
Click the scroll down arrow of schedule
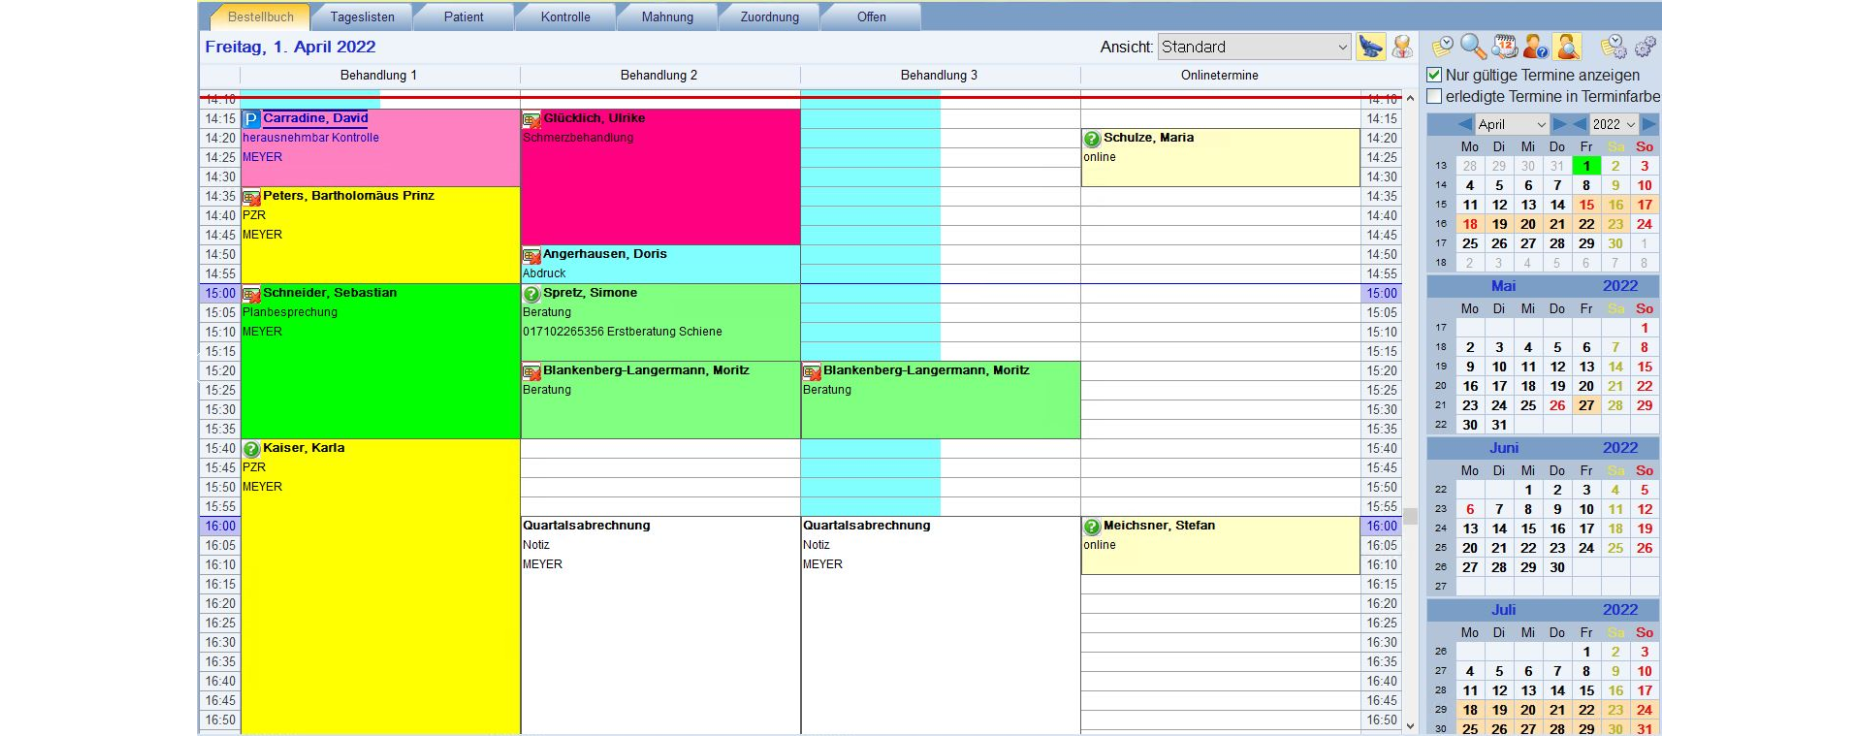[1410, 726]
